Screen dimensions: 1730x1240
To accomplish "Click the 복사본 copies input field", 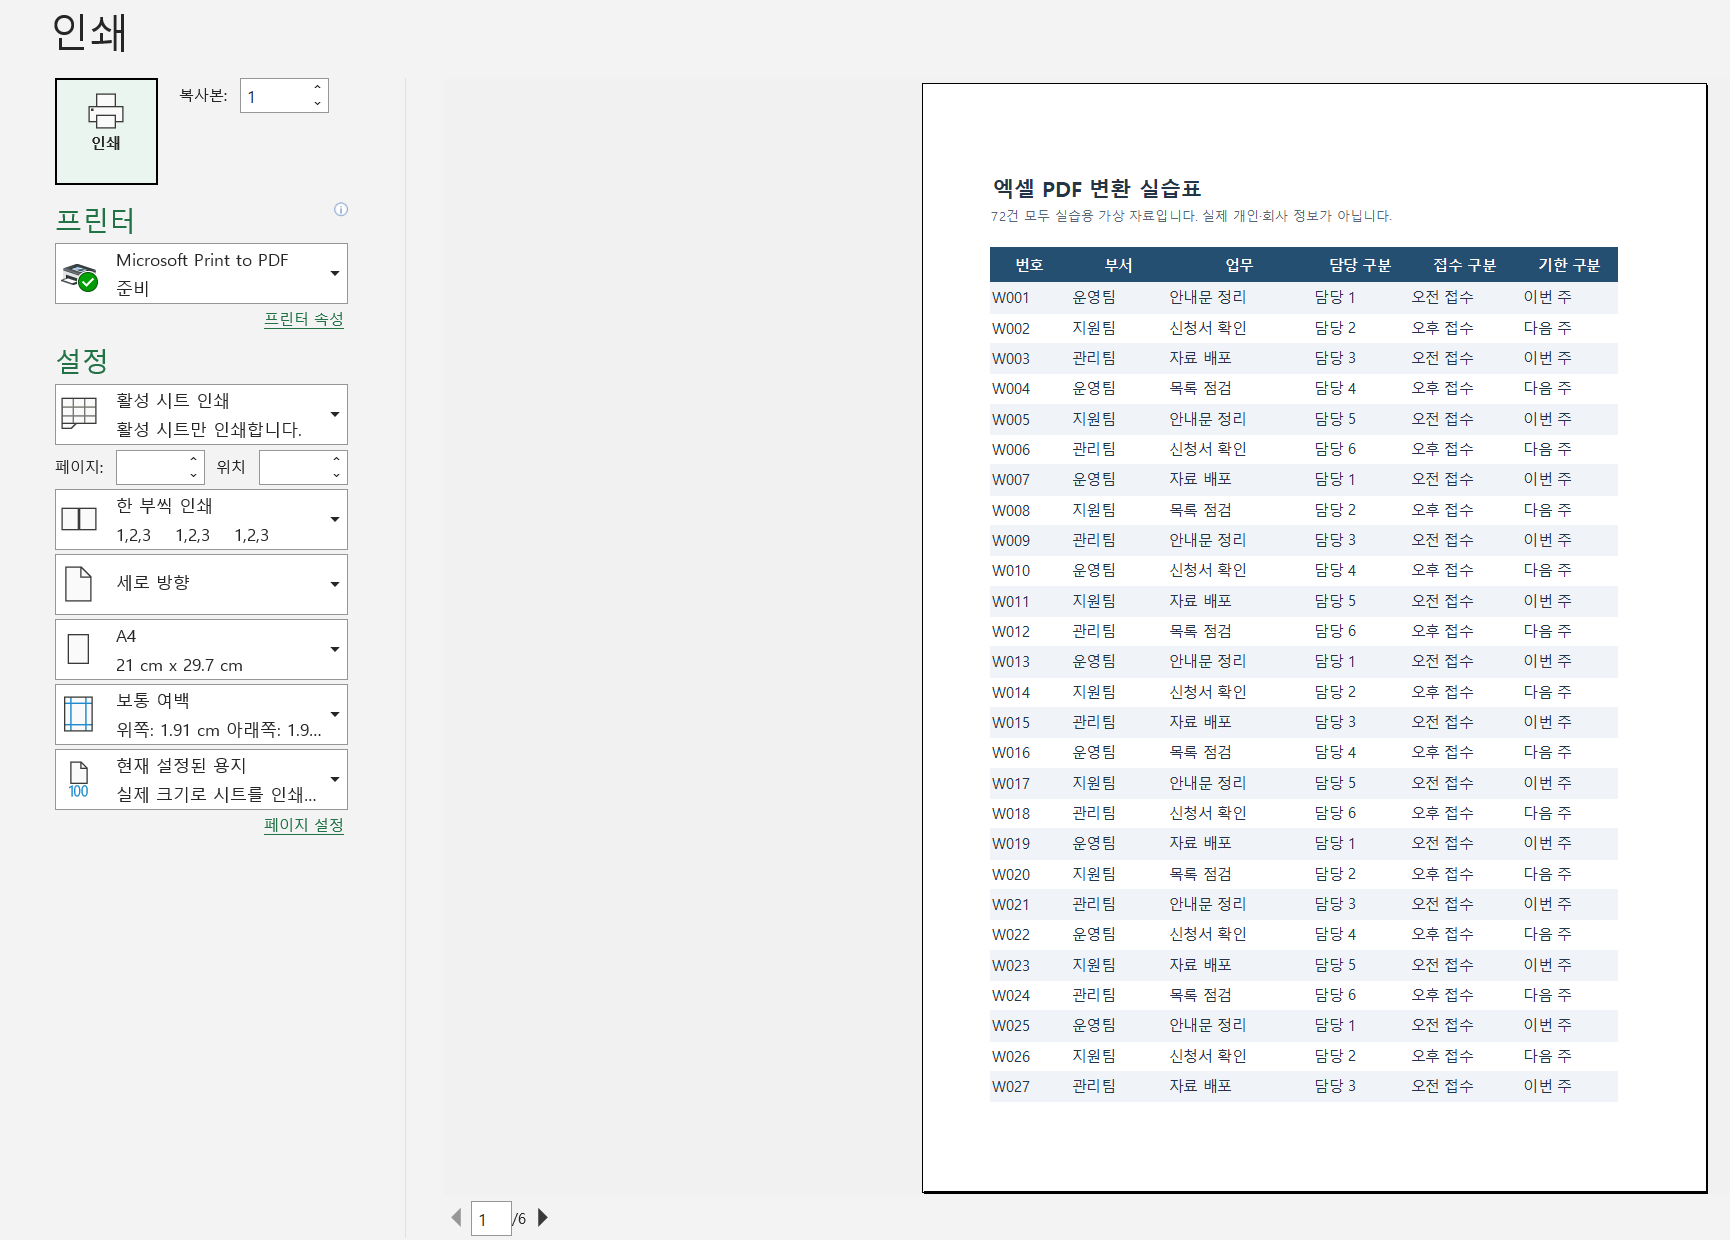I will [275, 96].
